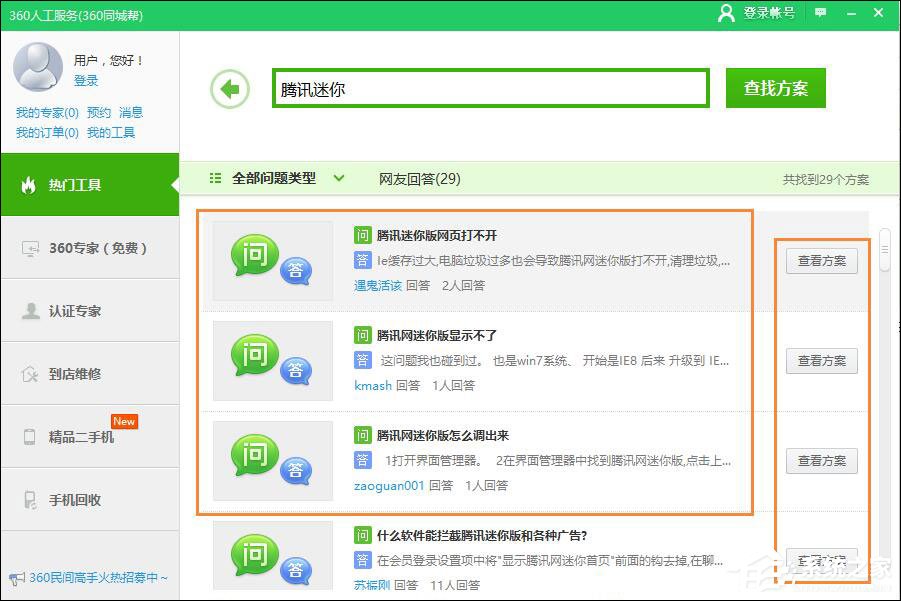Visit the 360民间高手火热招募中 link

[90, 578]
